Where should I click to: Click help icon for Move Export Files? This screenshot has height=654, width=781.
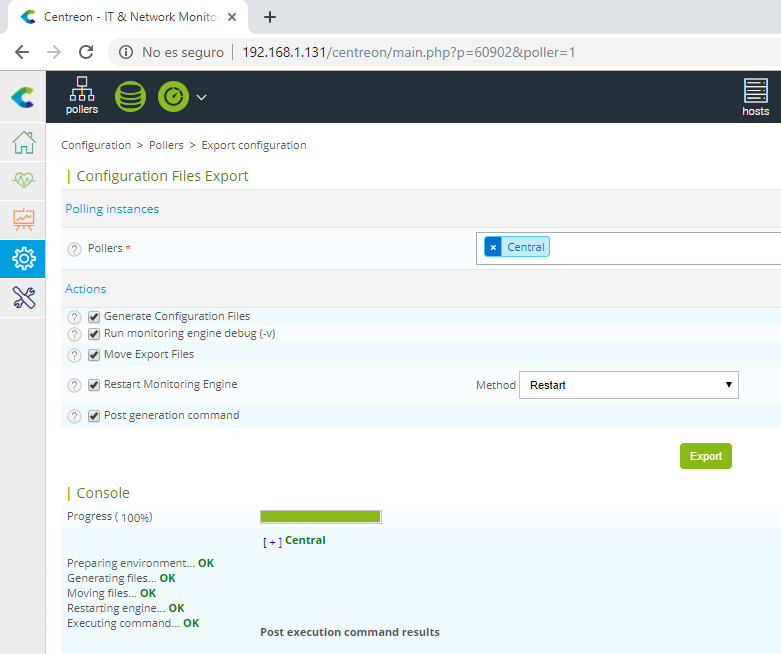point(74,355)
